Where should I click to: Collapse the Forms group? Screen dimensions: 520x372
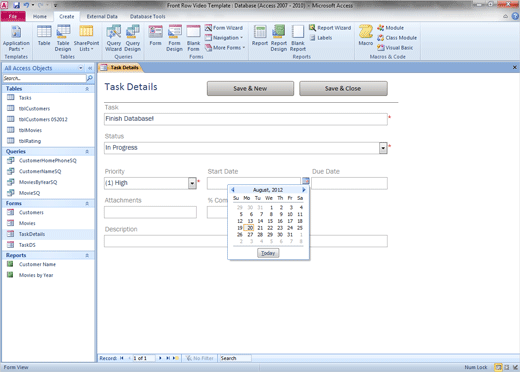coord(87,203)
